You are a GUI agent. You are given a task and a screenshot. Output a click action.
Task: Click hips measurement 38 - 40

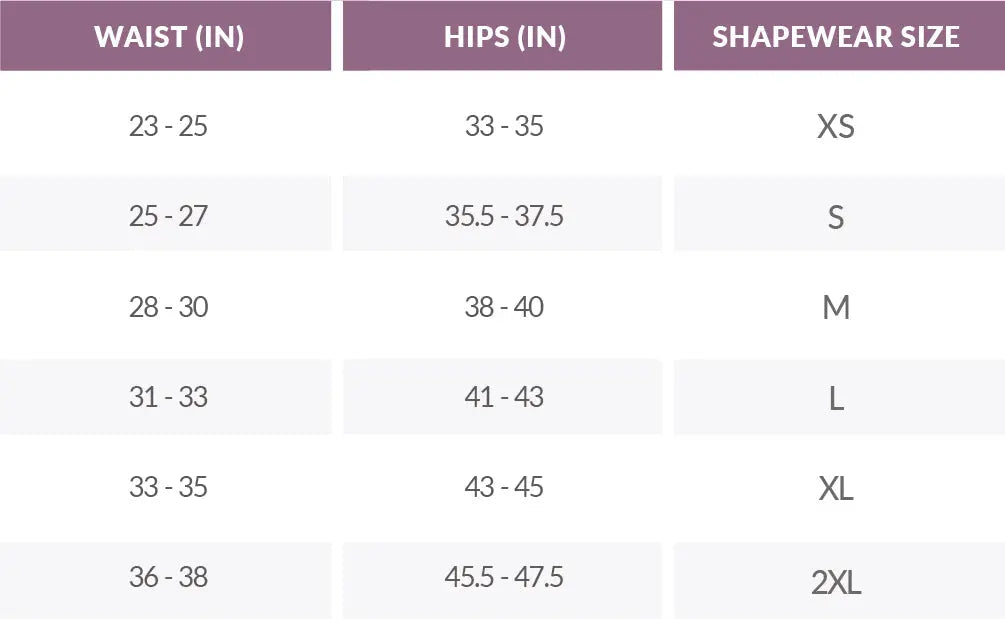(x=504, y=307)
